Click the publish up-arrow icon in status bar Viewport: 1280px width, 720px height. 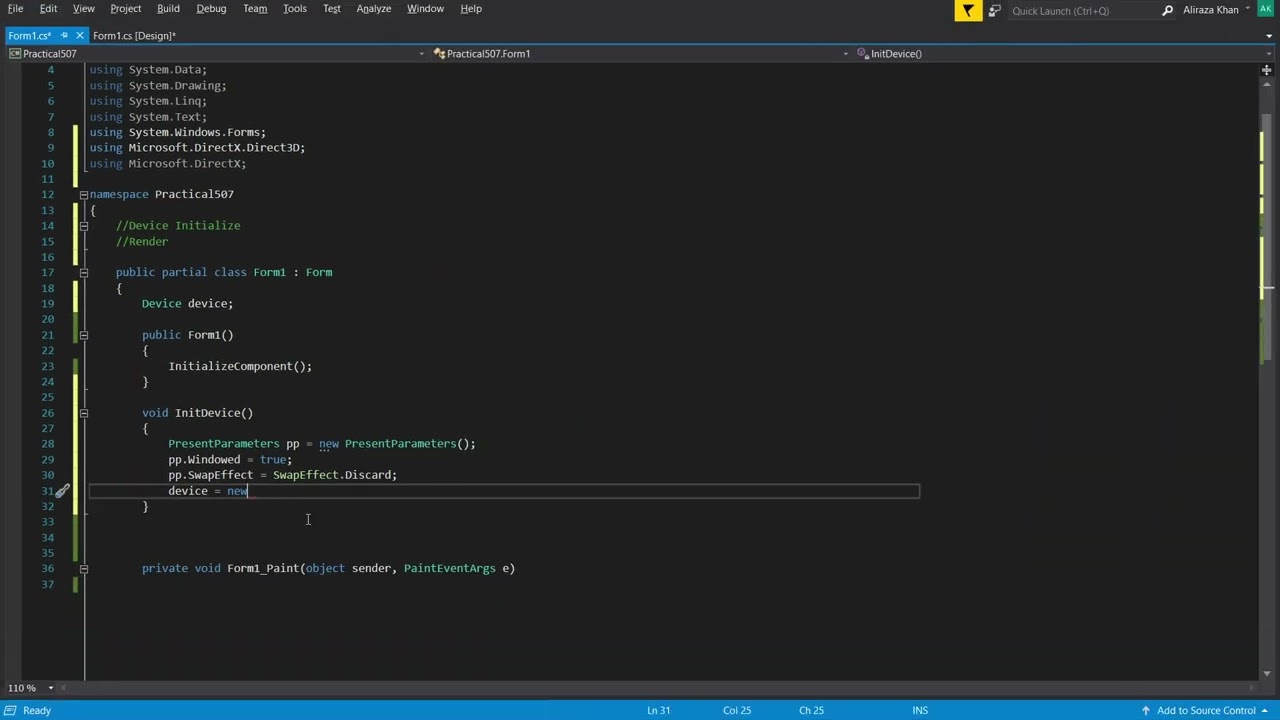1146,710
